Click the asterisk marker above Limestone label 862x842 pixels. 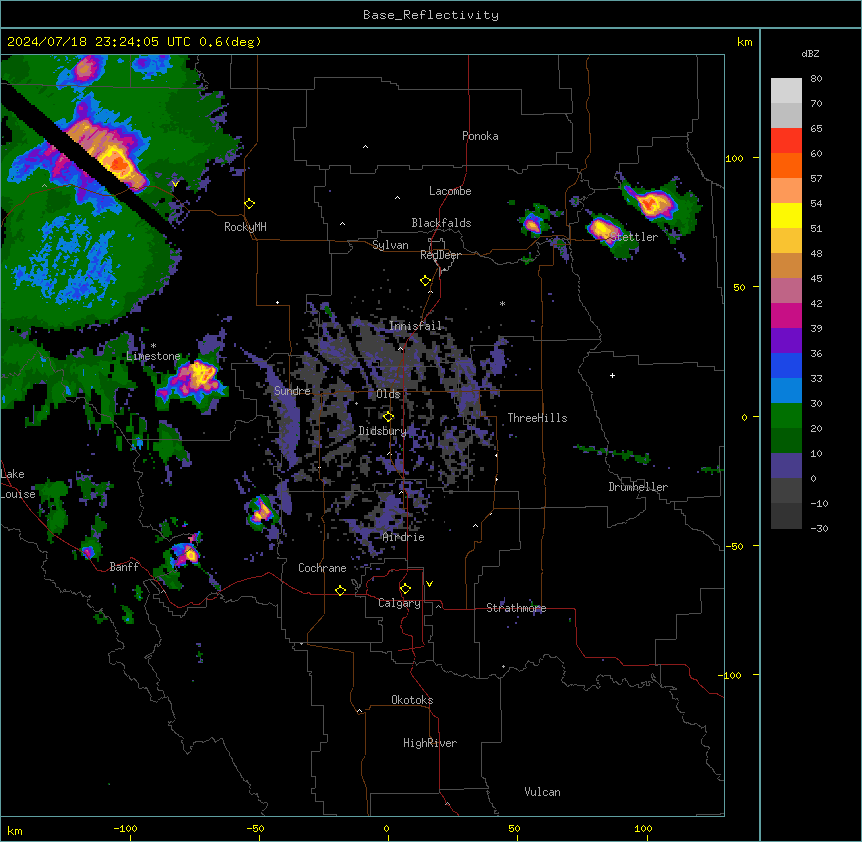(x=153, y=346)
